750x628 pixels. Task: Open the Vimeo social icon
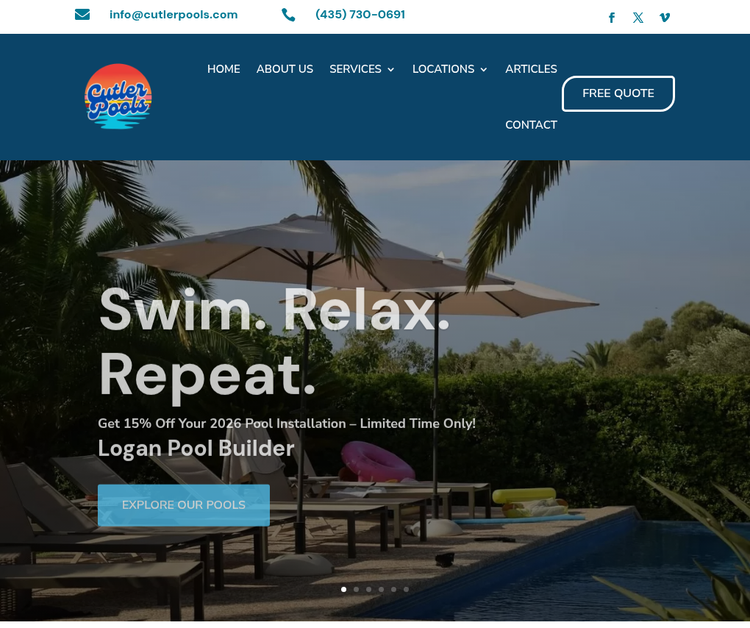coord(664,18)
